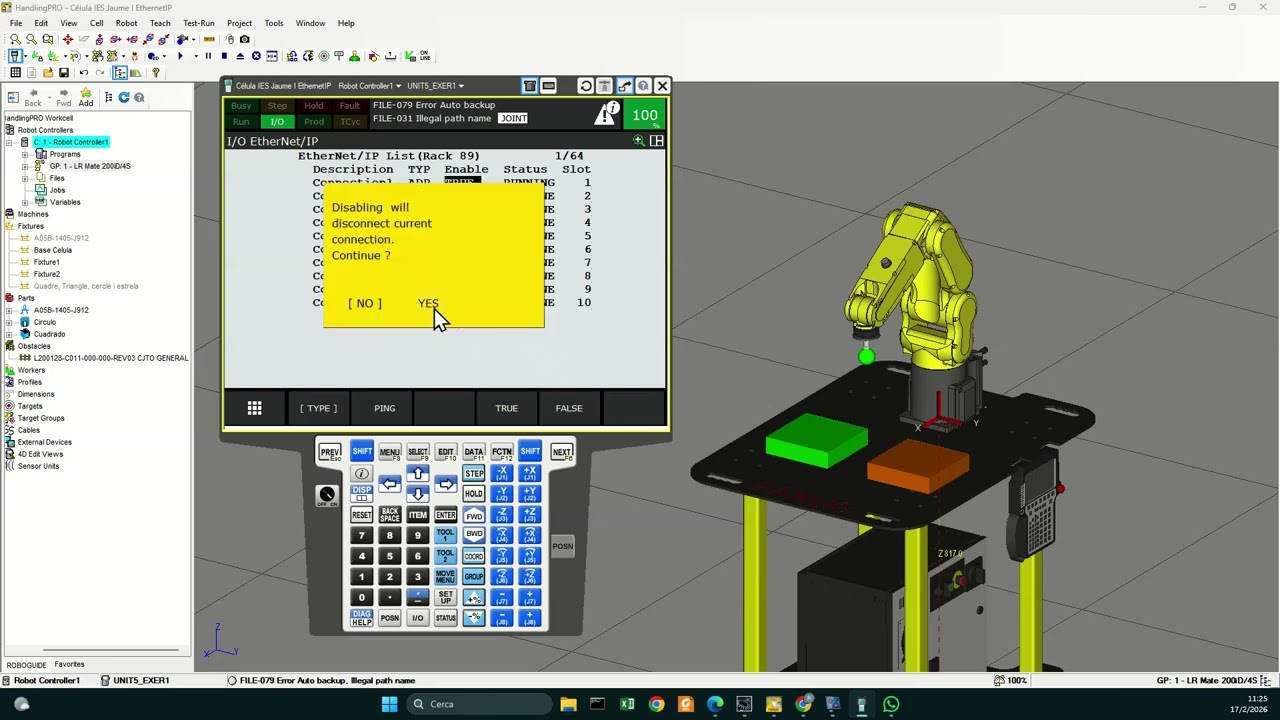Click the info i key on pendant
The width and height of the screenshot is (1280, 720).
click(362, 473)
